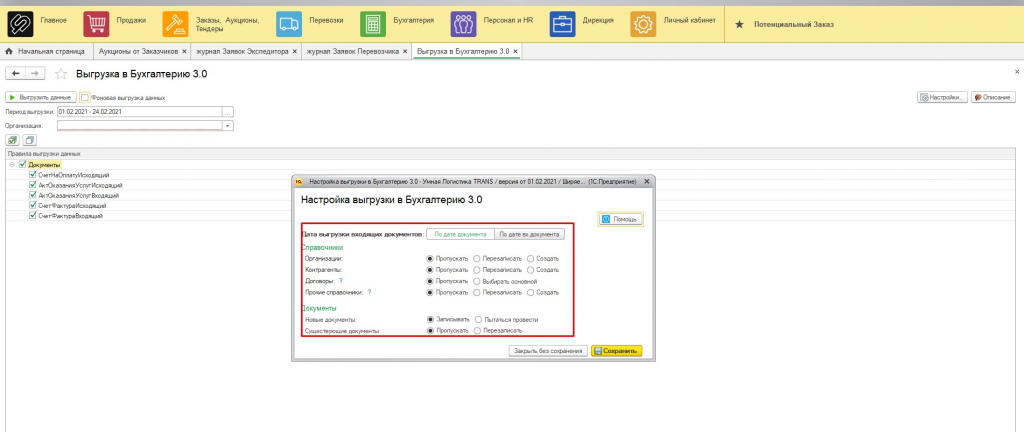Click the Правила выгрузки данных column header
1024x432 pixels.
(x=511, y=154)
